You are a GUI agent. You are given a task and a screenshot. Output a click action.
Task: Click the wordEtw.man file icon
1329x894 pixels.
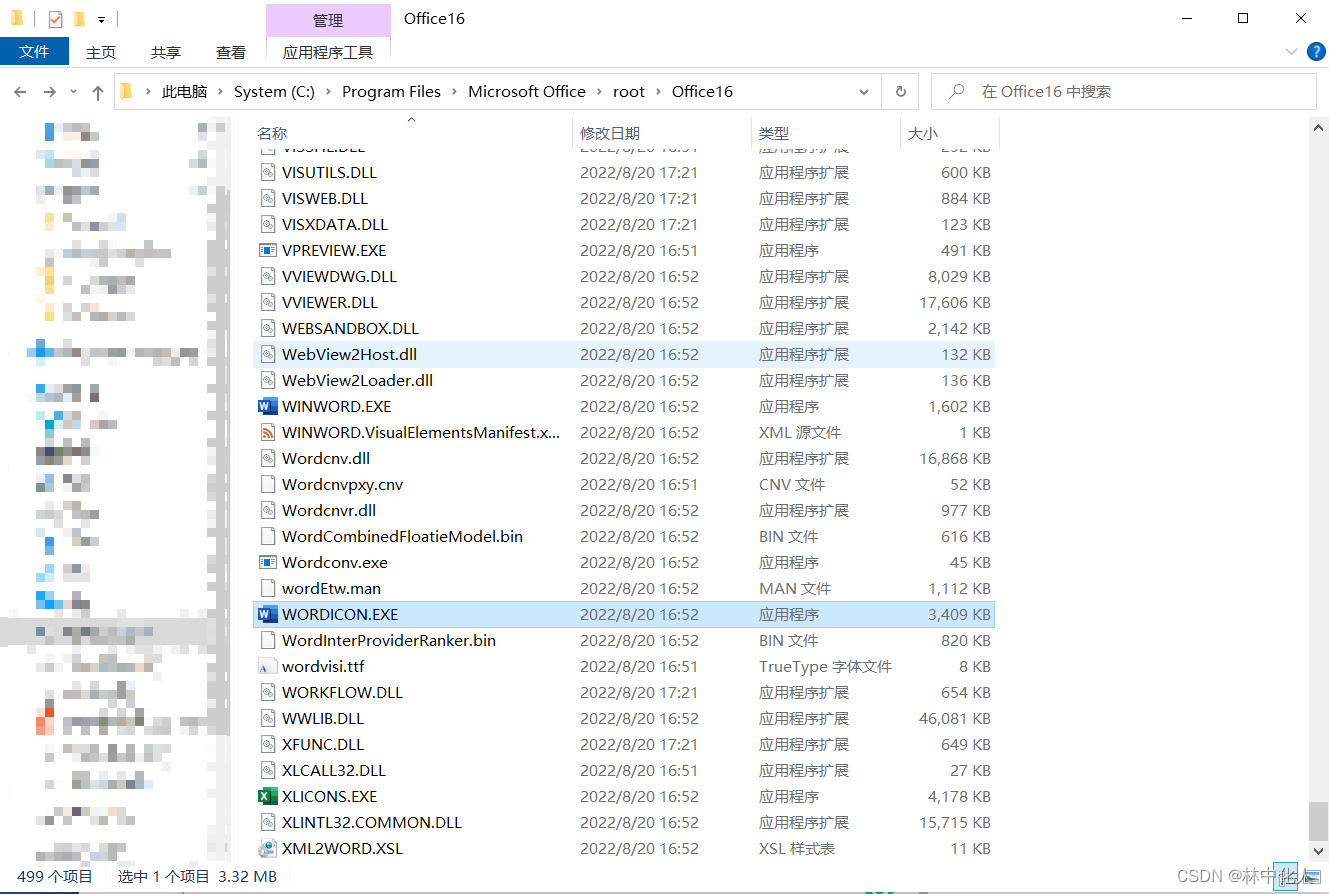pos(267,588)
